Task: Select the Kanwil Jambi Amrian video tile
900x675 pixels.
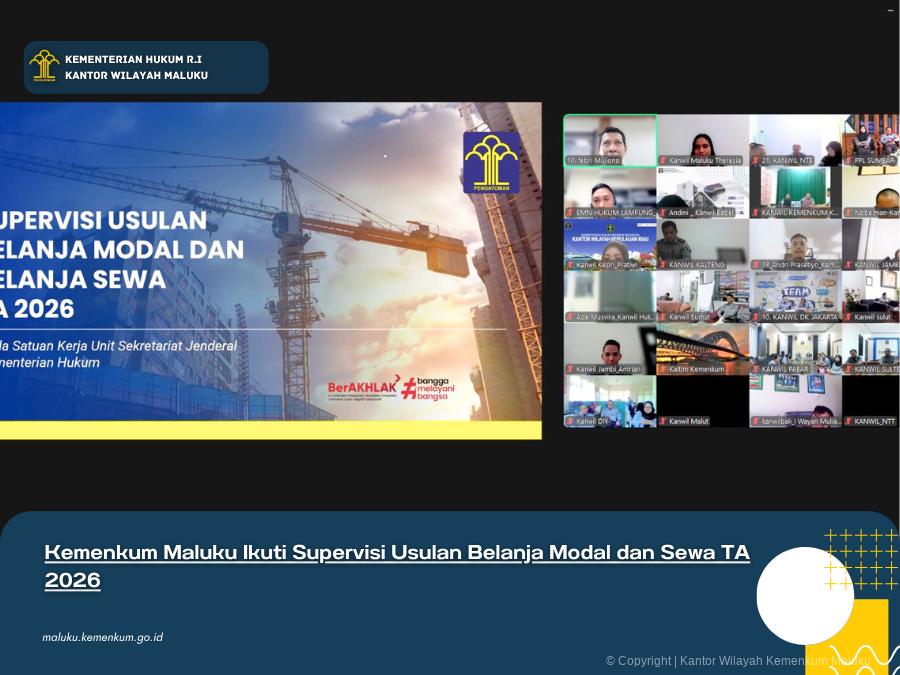Action: [x=610, y=348]
